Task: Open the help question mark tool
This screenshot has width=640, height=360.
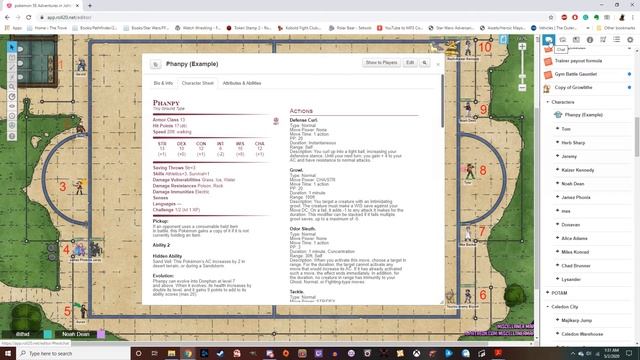Action: point(12,136)
